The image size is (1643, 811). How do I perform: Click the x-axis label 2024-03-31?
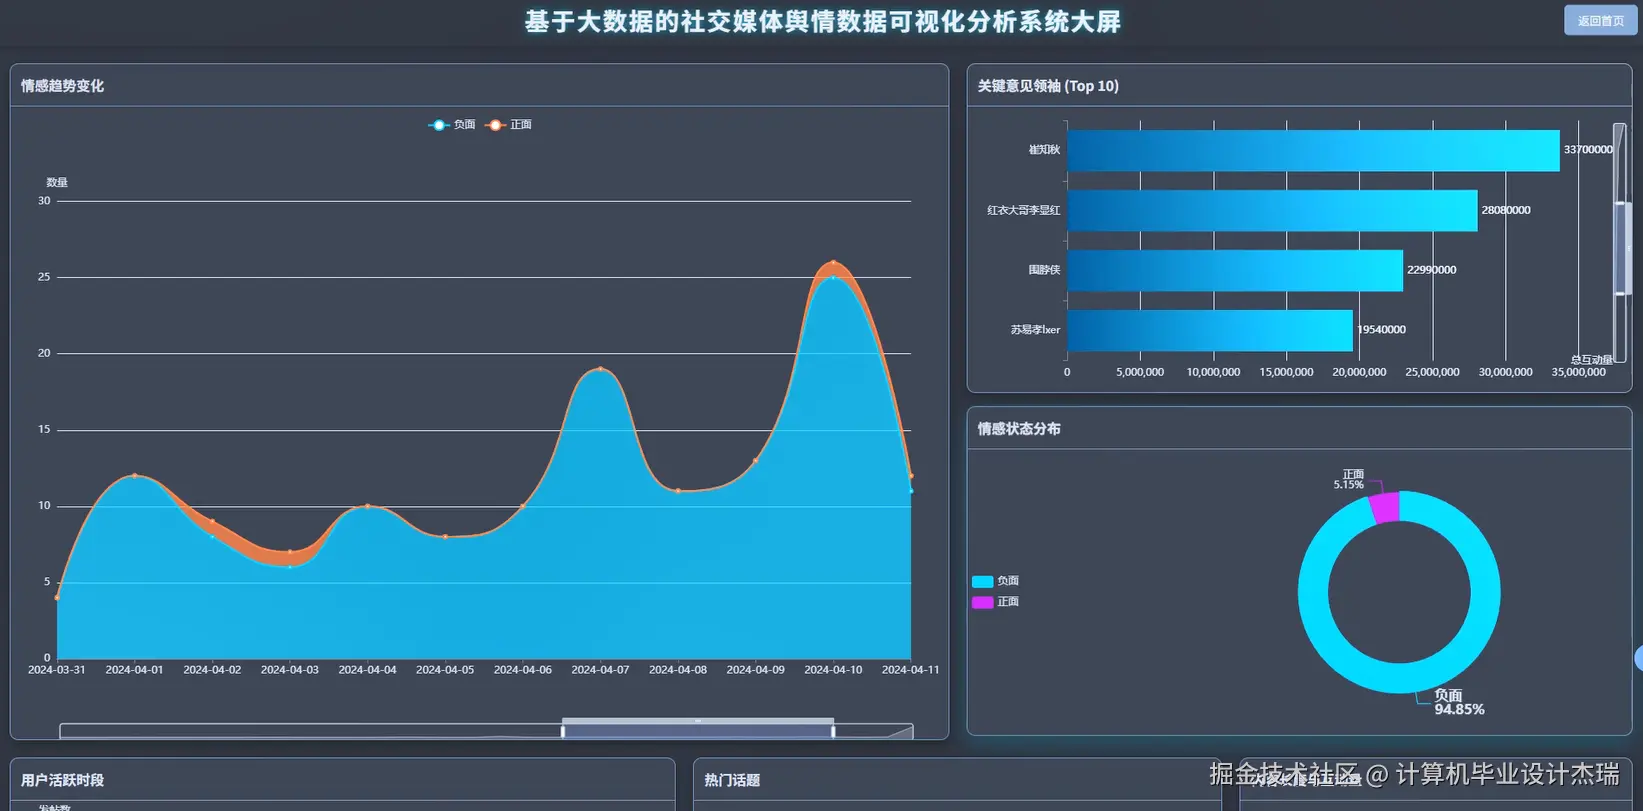(x=57, y=670)
